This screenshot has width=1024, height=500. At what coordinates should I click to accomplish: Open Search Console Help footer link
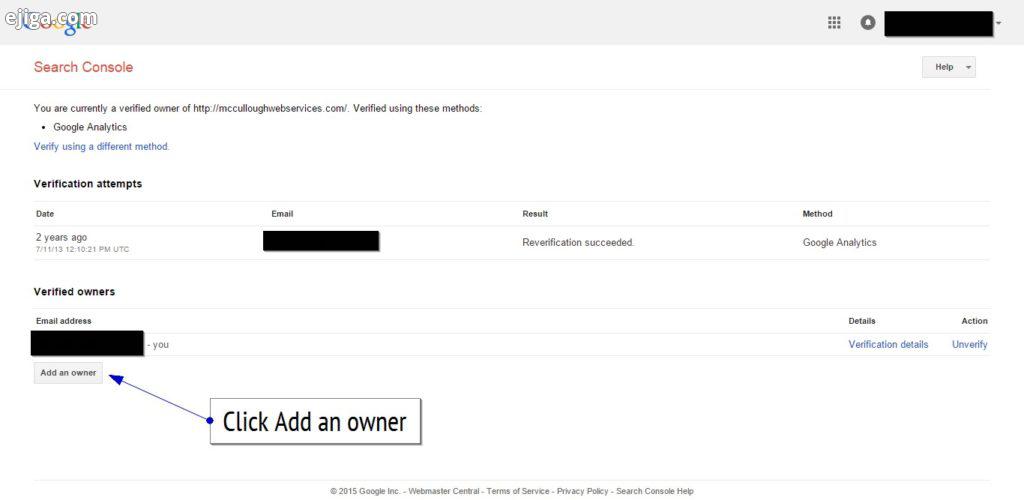coord(654,491)
